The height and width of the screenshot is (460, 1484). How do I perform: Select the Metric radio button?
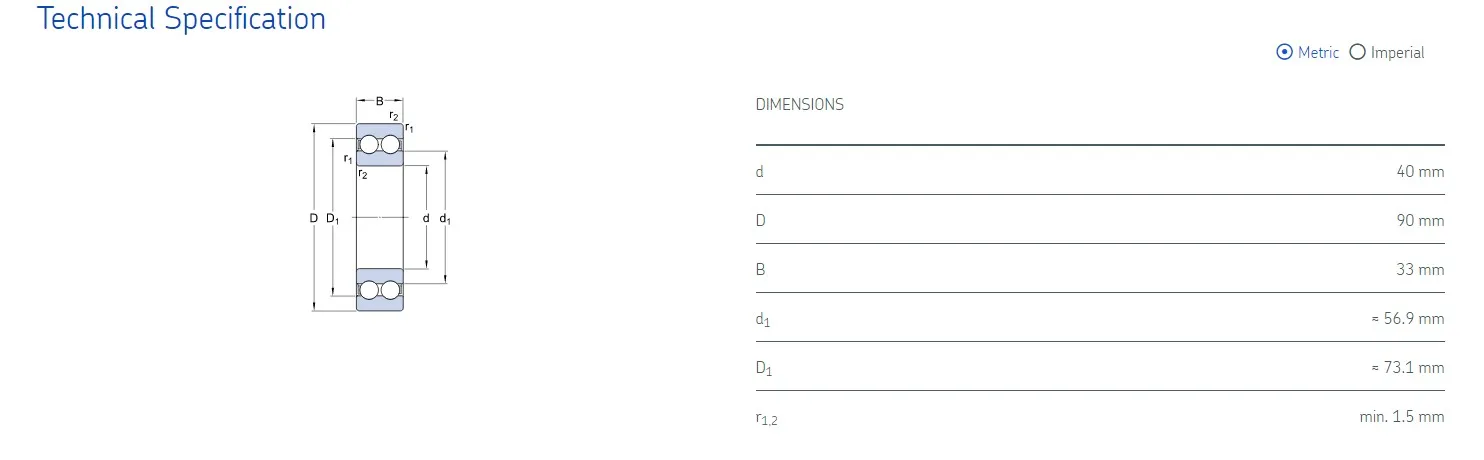pyautogui.click(x=1285, y=53)
